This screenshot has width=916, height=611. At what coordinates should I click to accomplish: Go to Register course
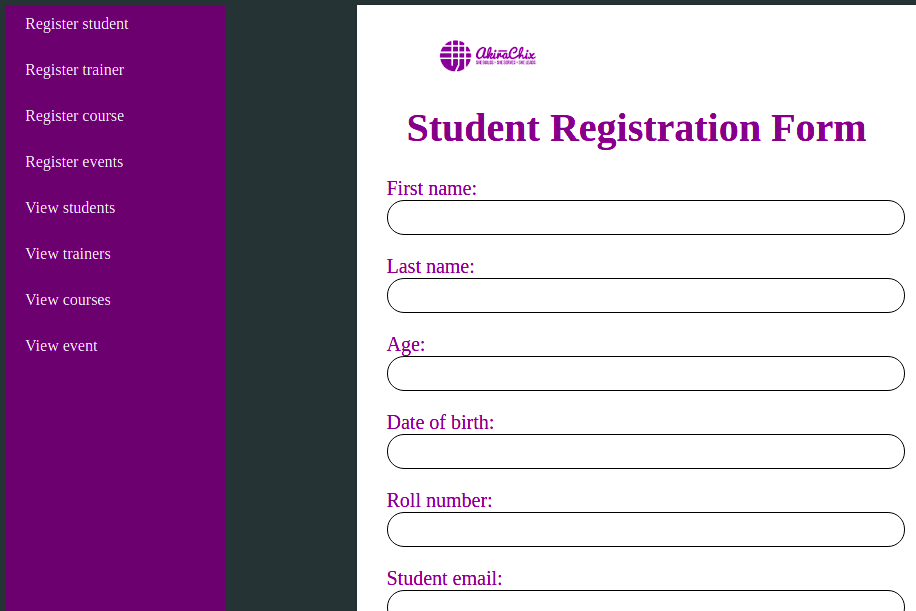coord(75,116)
